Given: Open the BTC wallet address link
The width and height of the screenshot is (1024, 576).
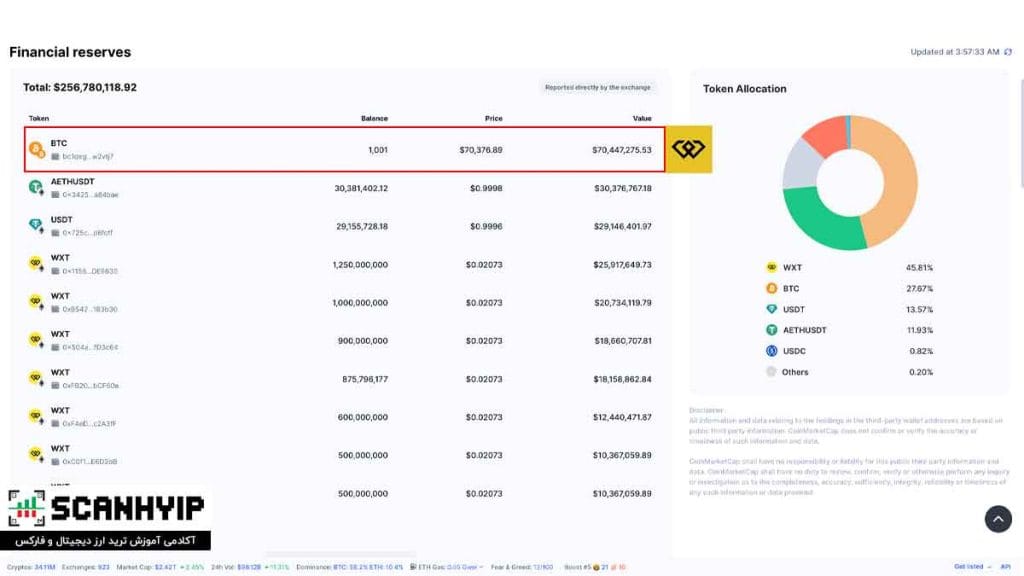Looking at the screenshot, I should [x=88, y=157].
